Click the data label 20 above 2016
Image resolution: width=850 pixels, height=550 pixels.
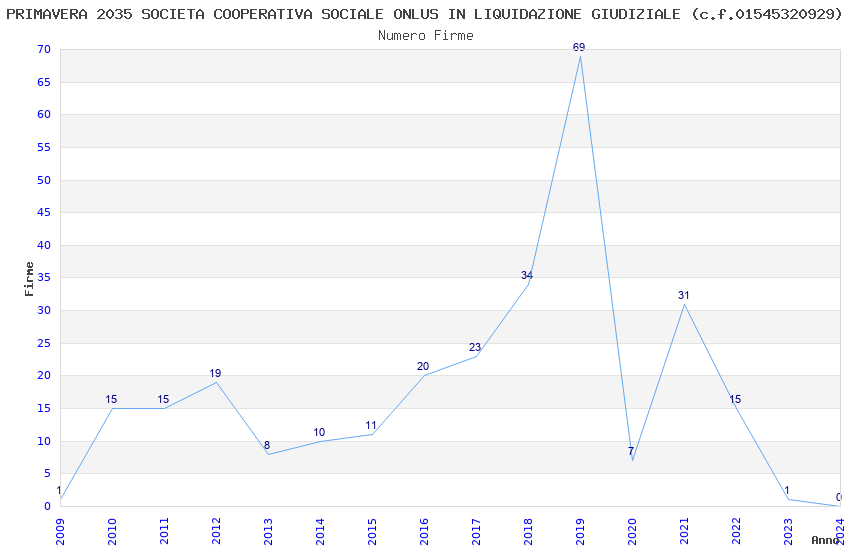[423, 366]
